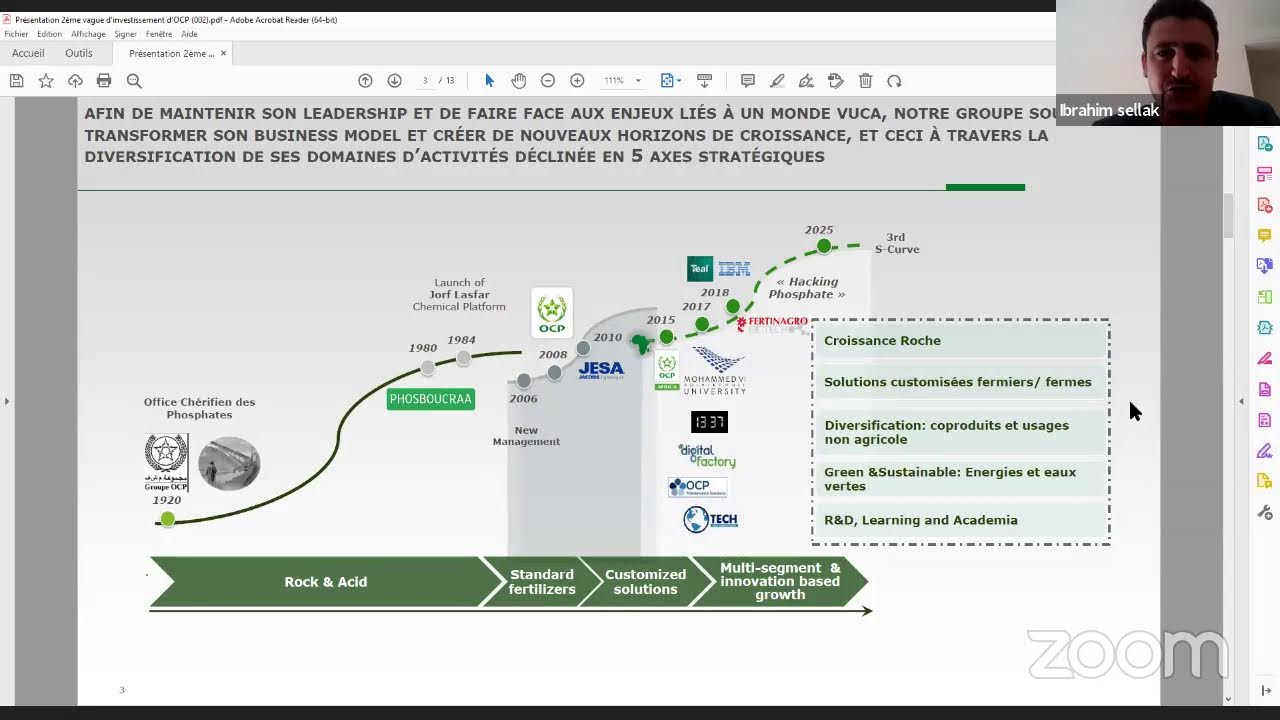Click the scroll down arrow of document

pyautogui.click(x=1228, y=699)
